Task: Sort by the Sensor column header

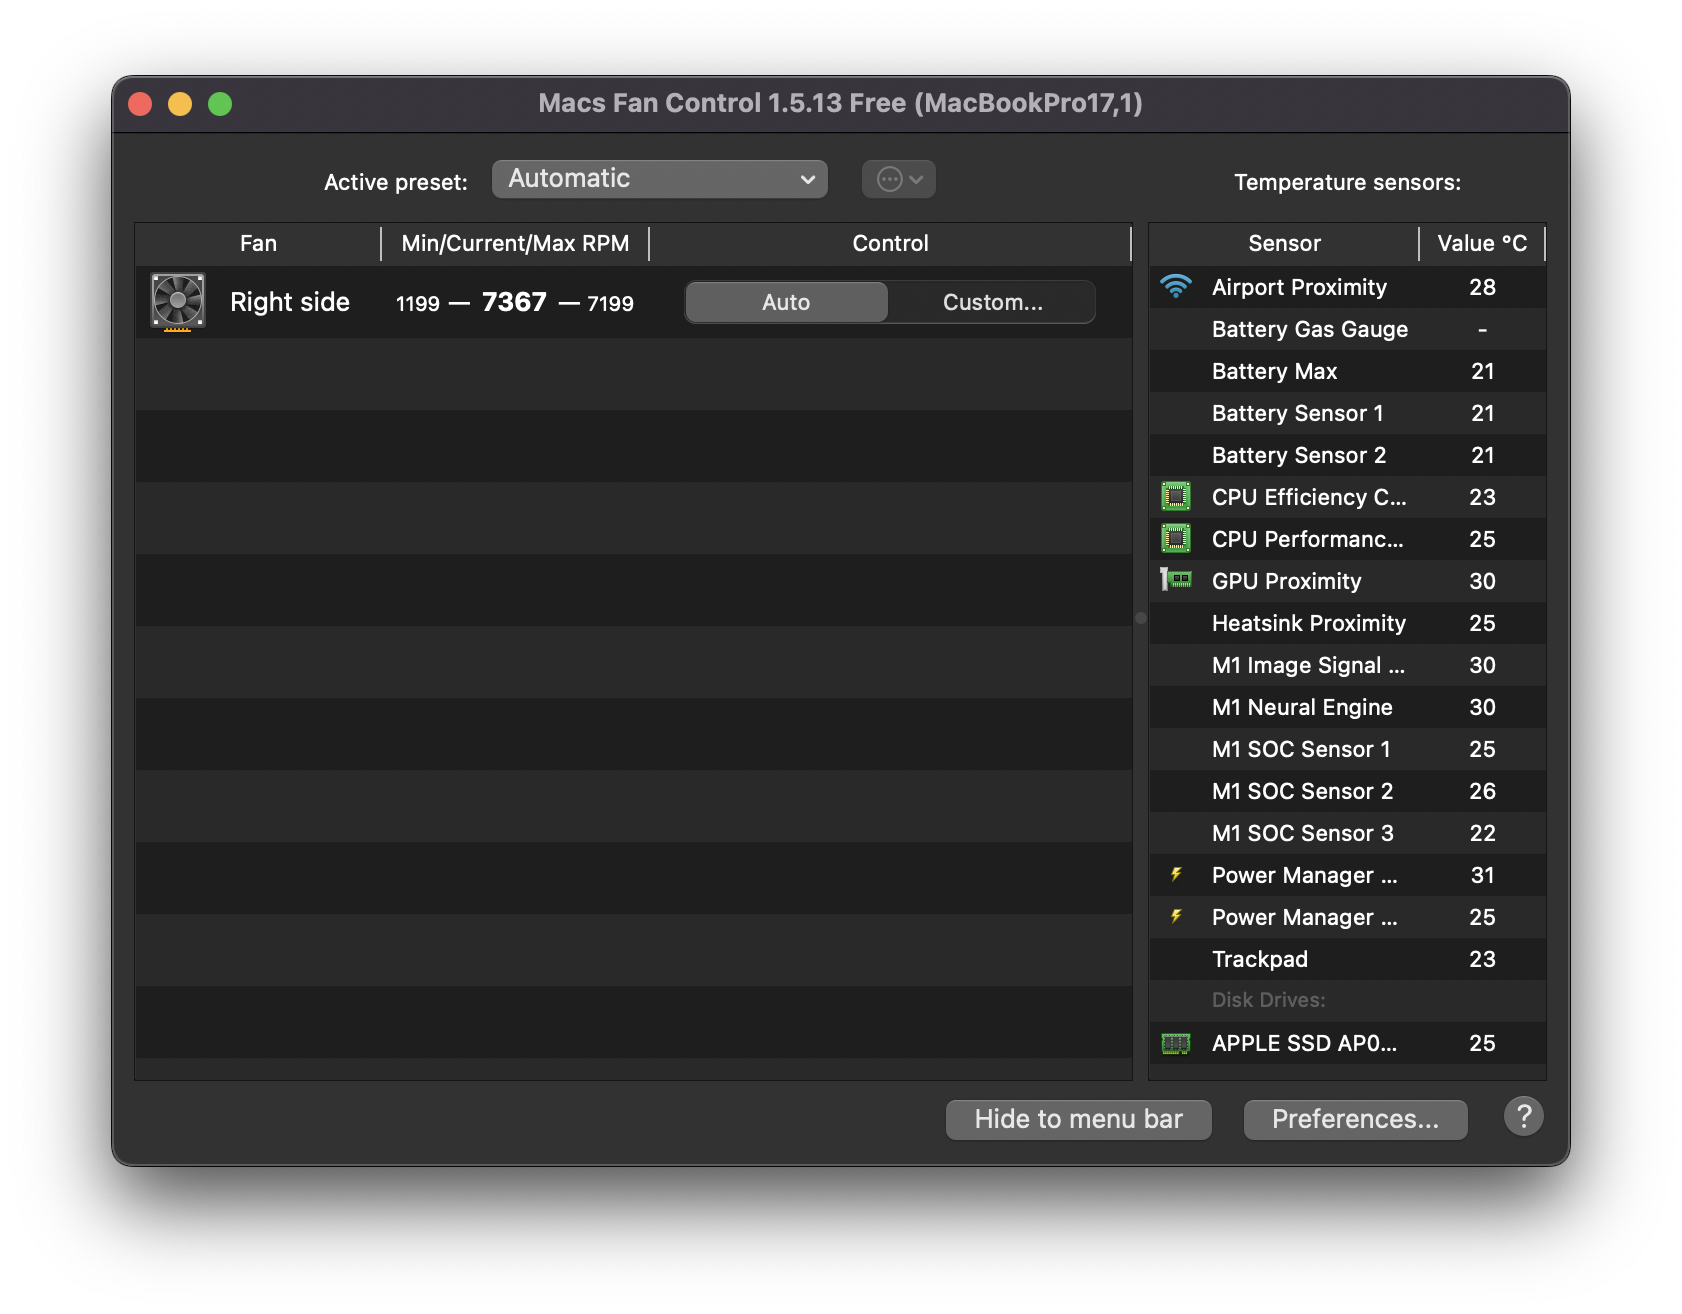Action: 1284,243
